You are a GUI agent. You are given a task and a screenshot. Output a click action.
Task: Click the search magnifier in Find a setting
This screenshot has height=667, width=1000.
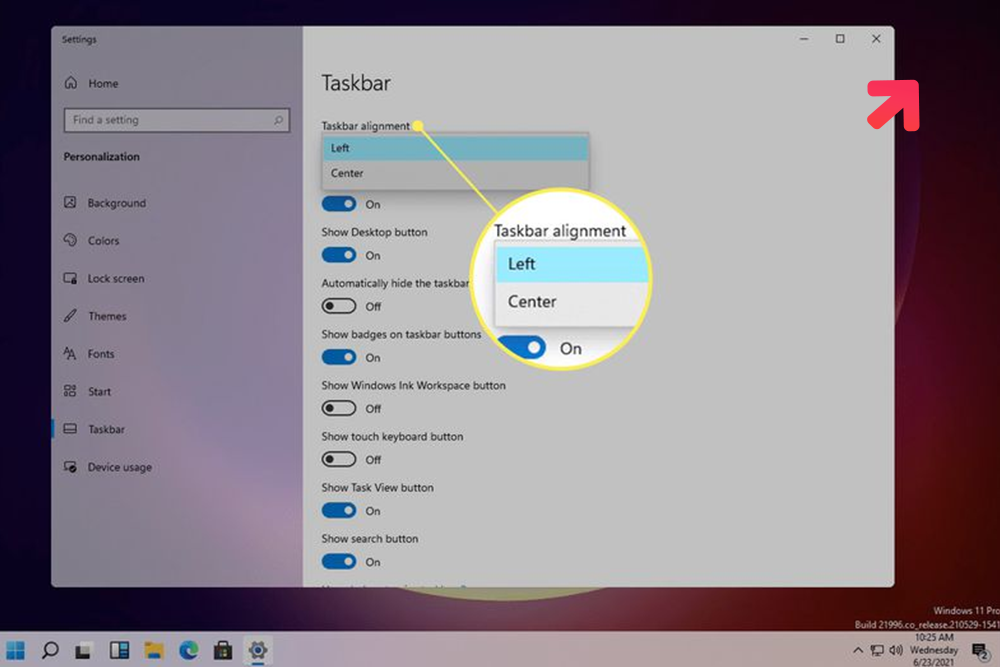[278, 120]
